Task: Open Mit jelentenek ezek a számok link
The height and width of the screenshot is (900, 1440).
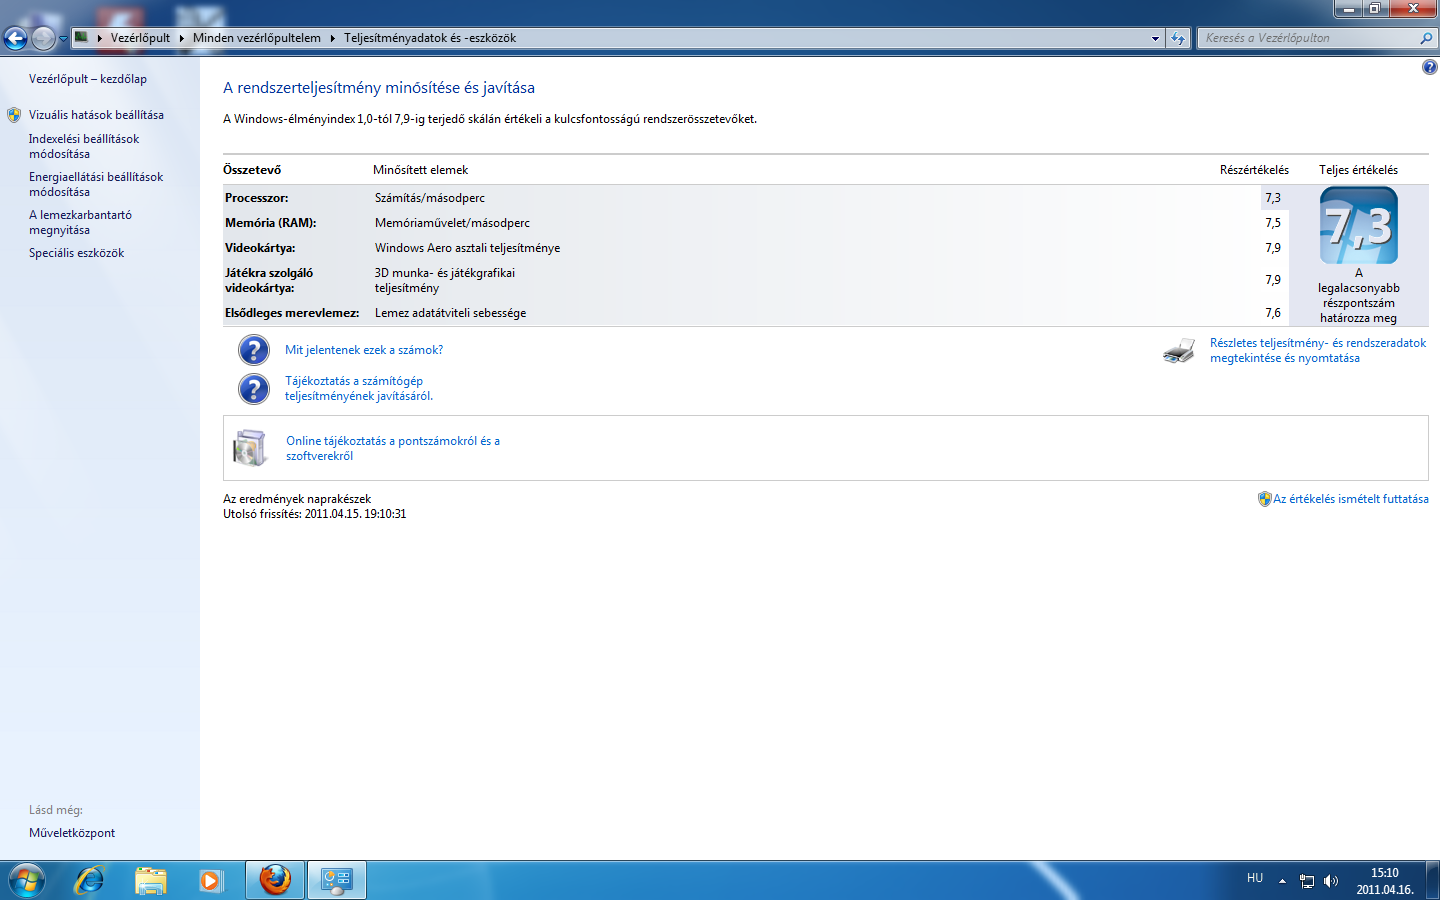Action: point(364,350)
